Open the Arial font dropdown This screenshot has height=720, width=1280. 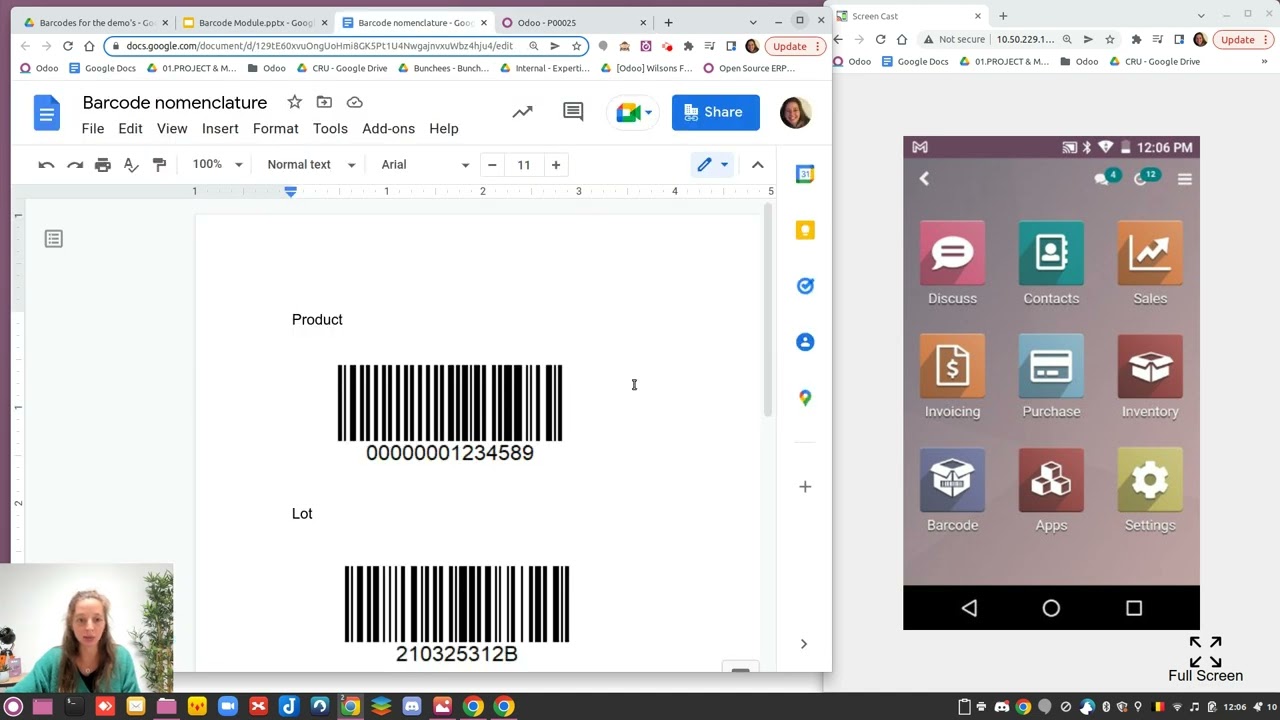pos(425,165)
